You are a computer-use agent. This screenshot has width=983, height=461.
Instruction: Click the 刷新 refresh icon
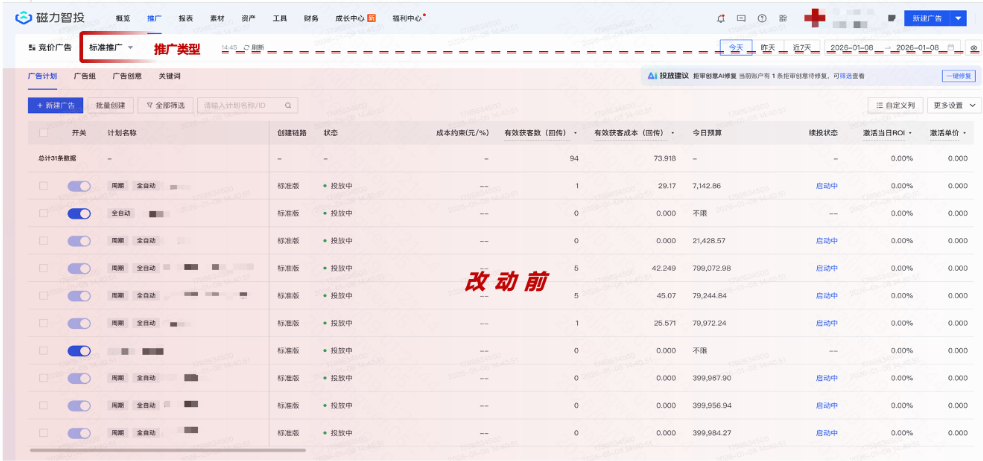[246, 48]
